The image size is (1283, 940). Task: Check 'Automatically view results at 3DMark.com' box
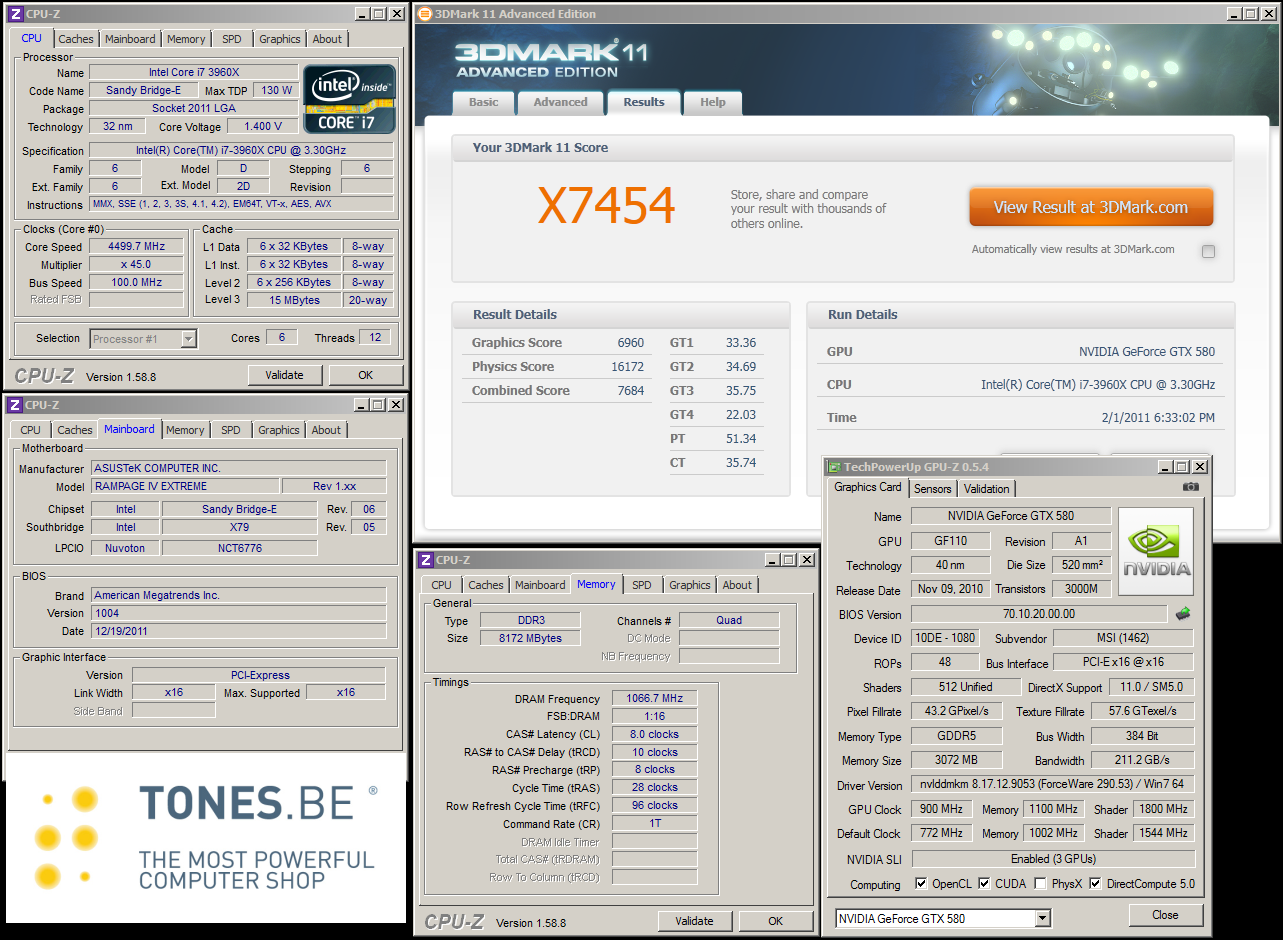coord(1208,252)
